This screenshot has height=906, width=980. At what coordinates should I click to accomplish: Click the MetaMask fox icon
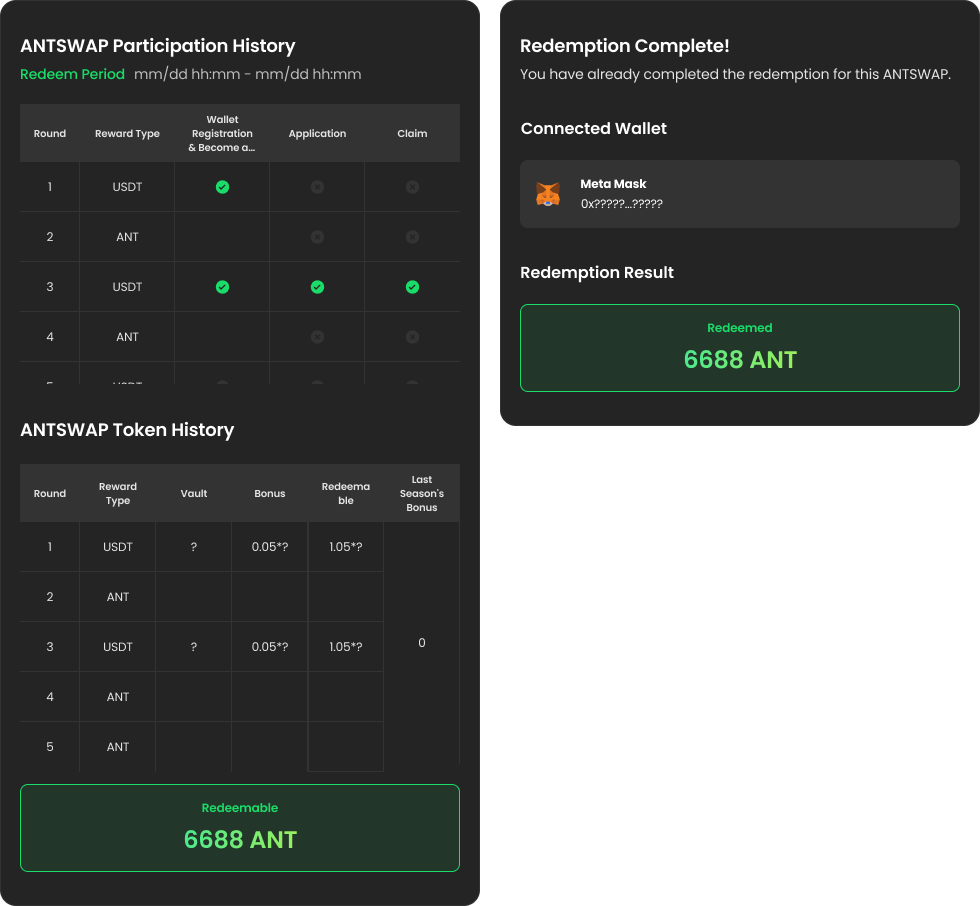pyautogui.click(x=547, y=194)
